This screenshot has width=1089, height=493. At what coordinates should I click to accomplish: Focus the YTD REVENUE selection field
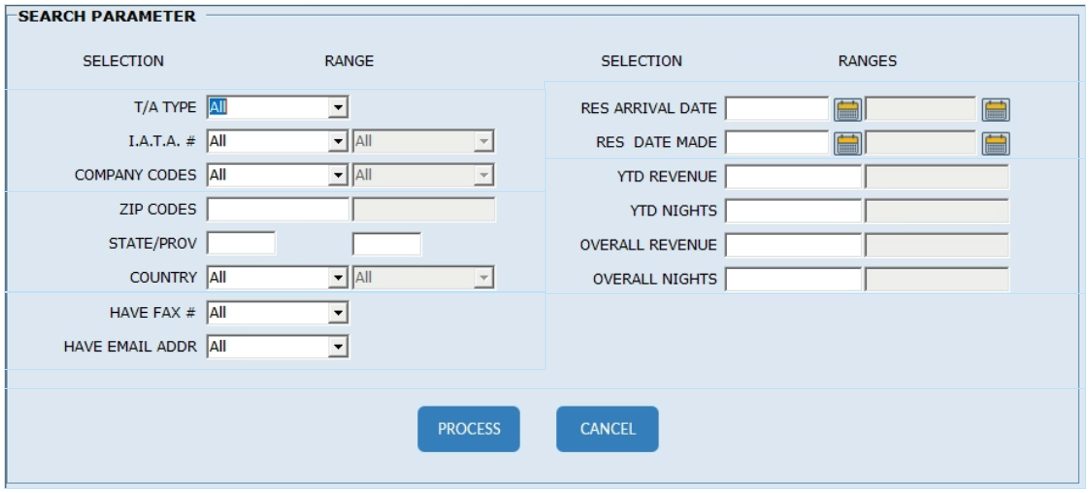coord(793,177)
